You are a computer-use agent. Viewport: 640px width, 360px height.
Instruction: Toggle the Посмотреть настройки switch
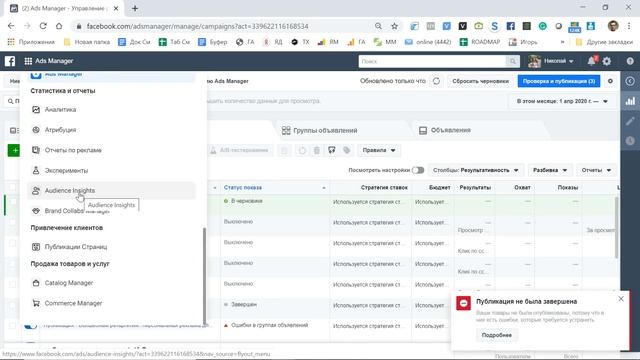pos(418,170)
